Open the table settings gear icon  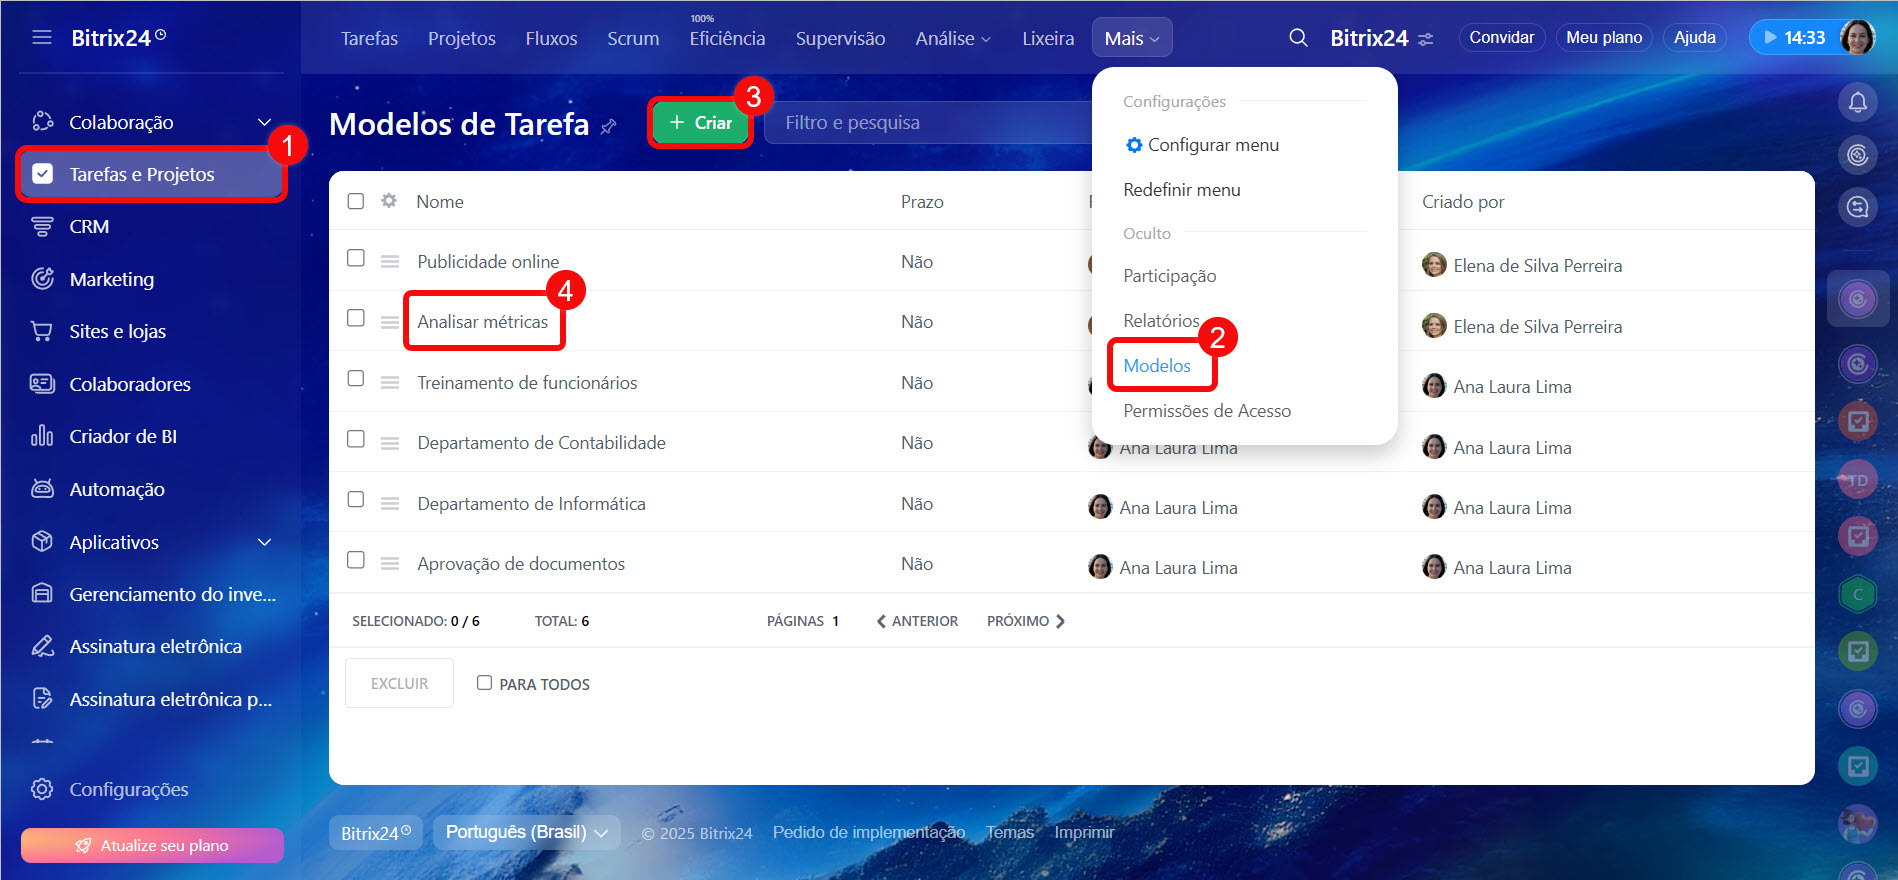389,201
